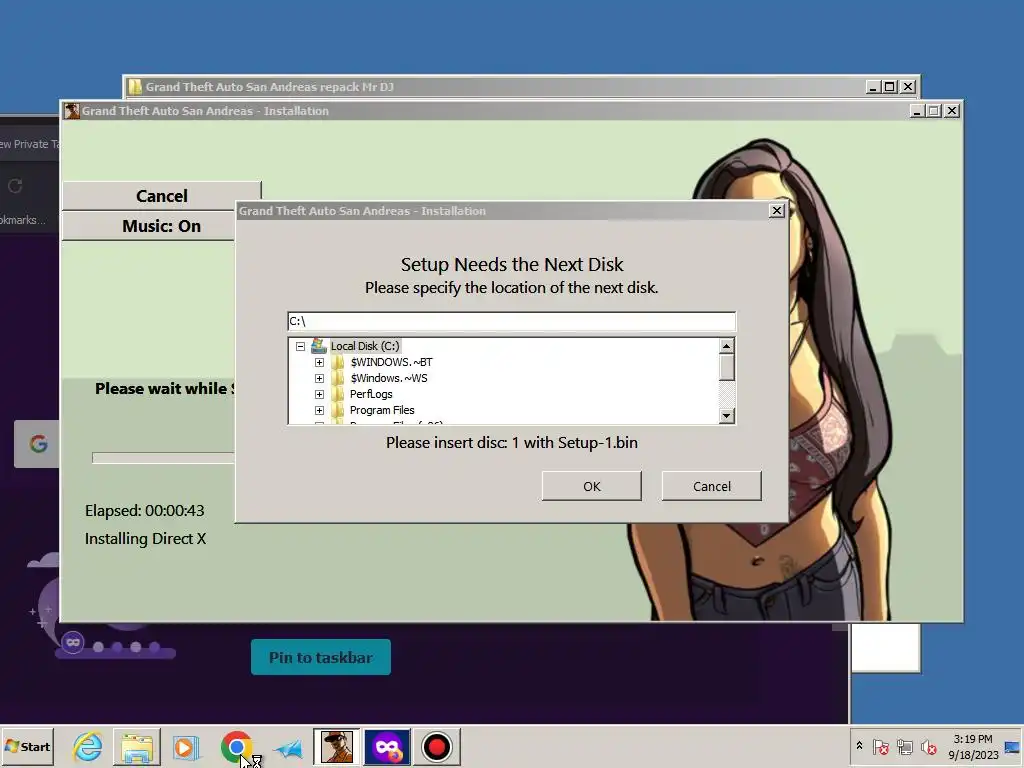Screen dimensions: 1024x768
Task: Click the muted volume tray icon
Action: click(x=928, y=746)
